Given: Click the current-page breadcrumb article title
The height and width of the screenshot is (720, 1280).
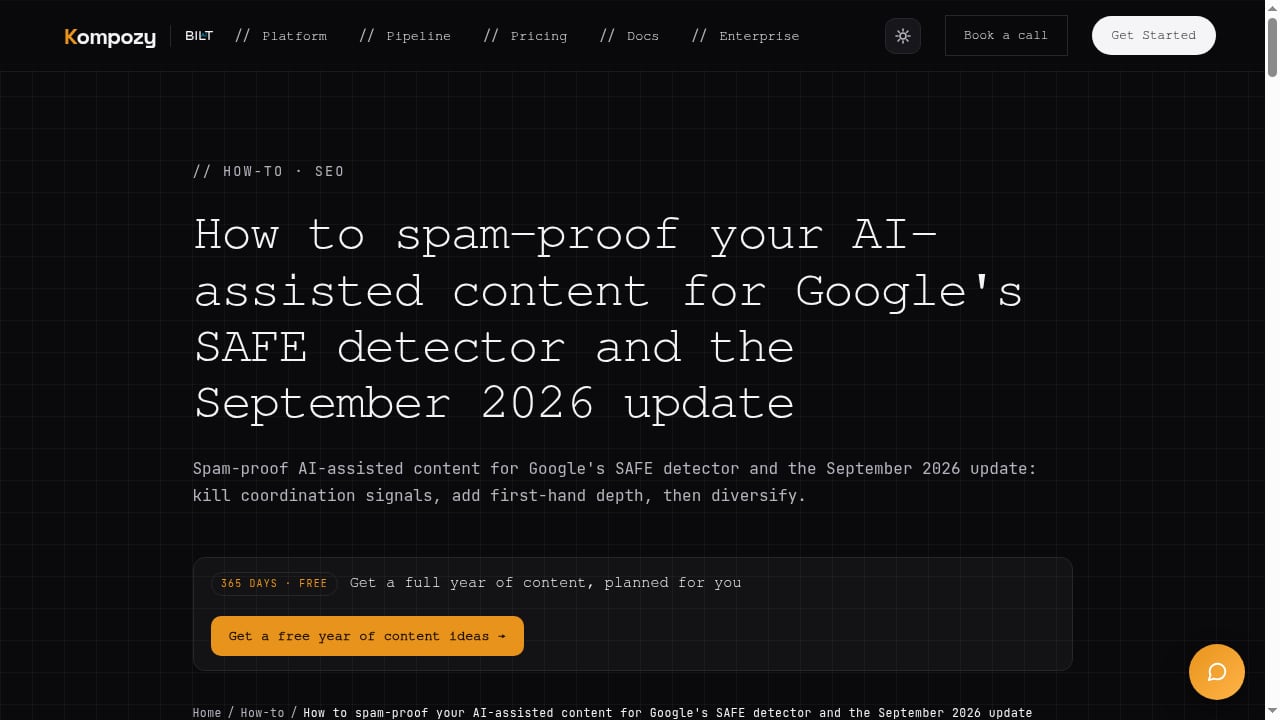Looking at the screenshot, I should point(668,713).
